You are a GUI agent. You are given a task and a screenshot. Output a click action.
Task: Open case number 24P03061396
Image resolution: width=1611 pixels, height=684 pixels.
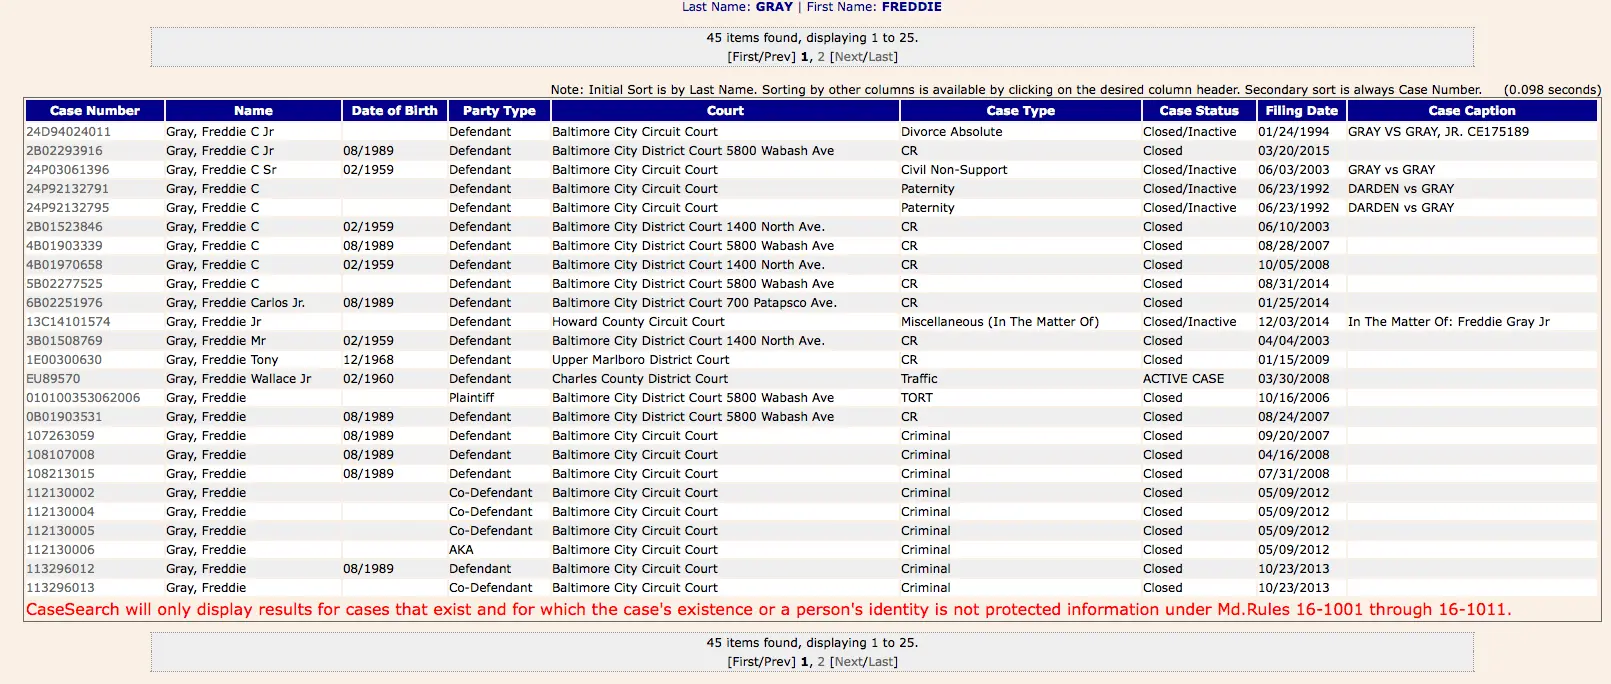[67, 170]
